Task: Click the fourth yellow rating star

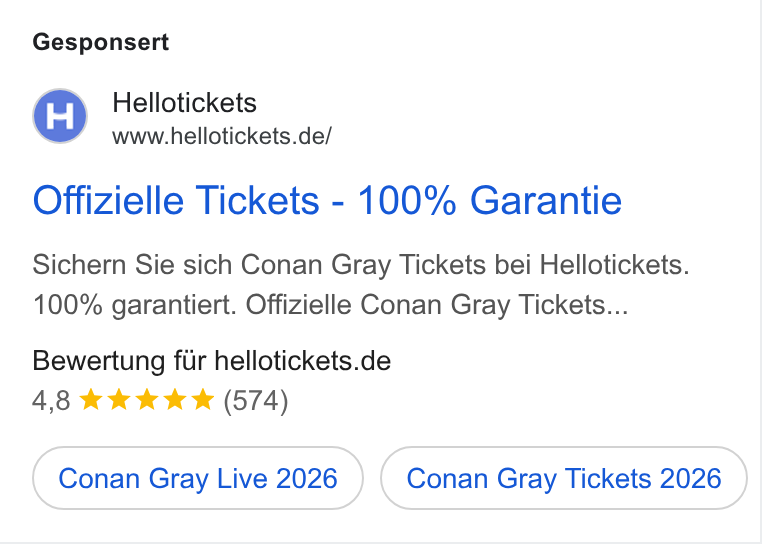Action: click(174, 400)
